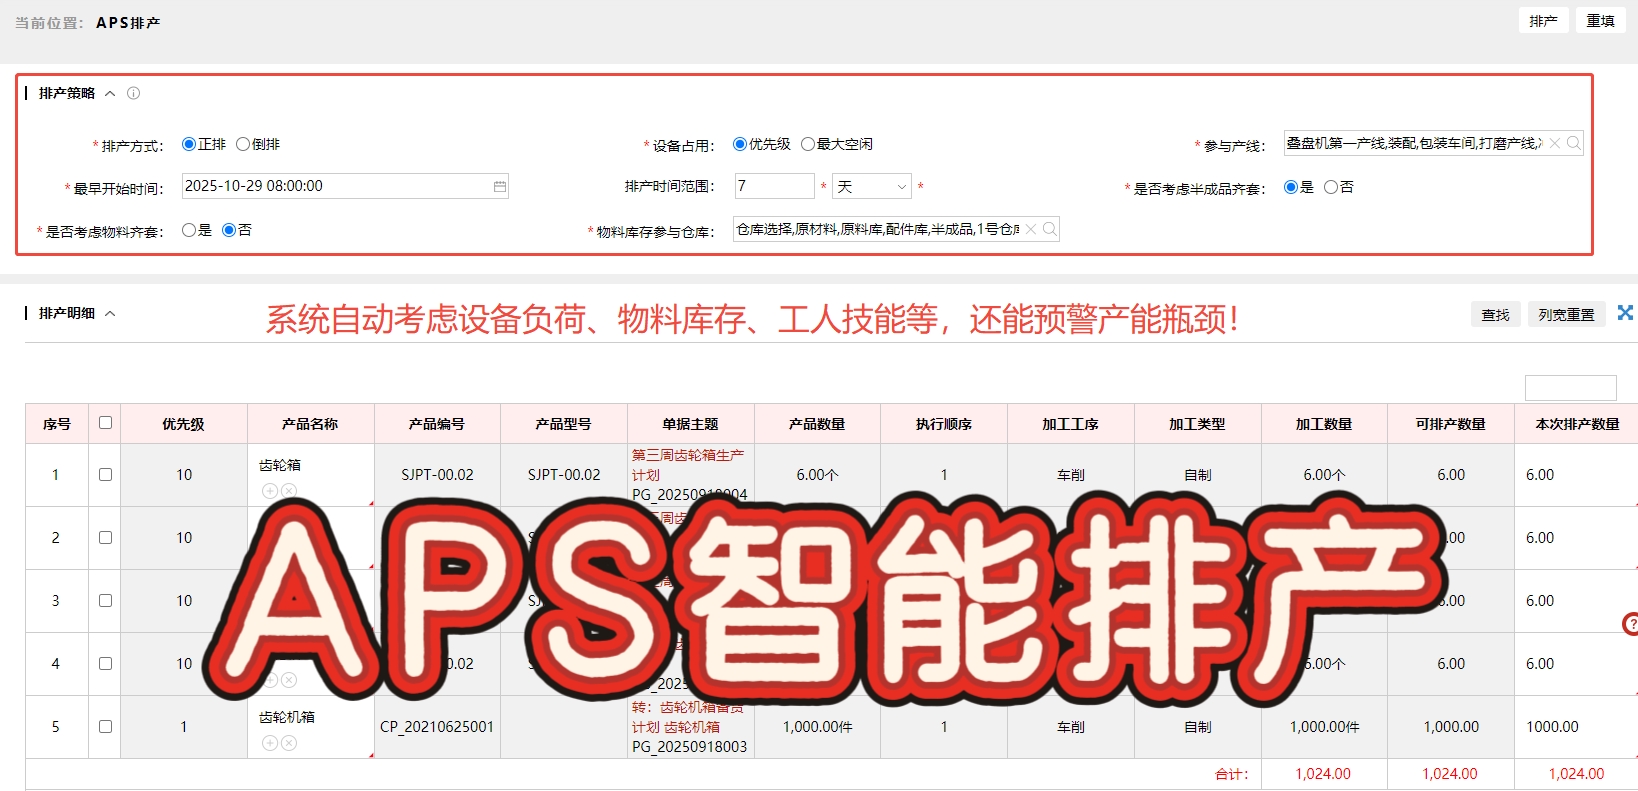Click the 最早开始时间 date field
This screenshot has height=791, width=1638.
click(345, 186)
